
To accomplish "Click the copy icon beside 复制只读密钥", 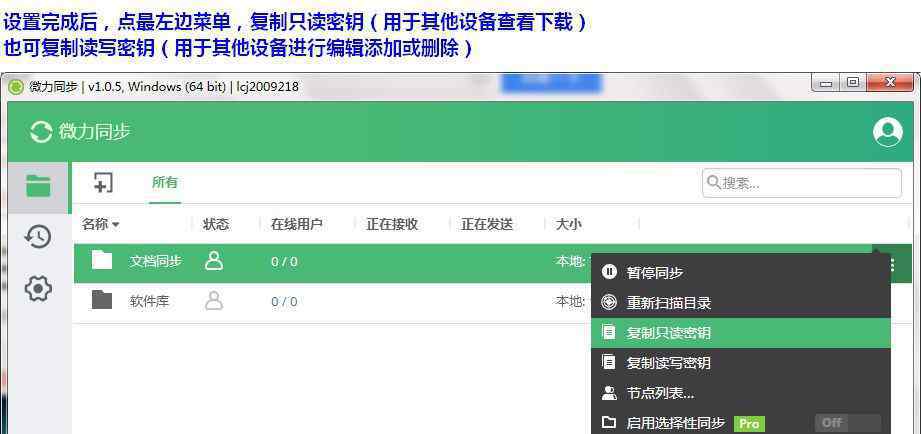I will coord(609,332).
